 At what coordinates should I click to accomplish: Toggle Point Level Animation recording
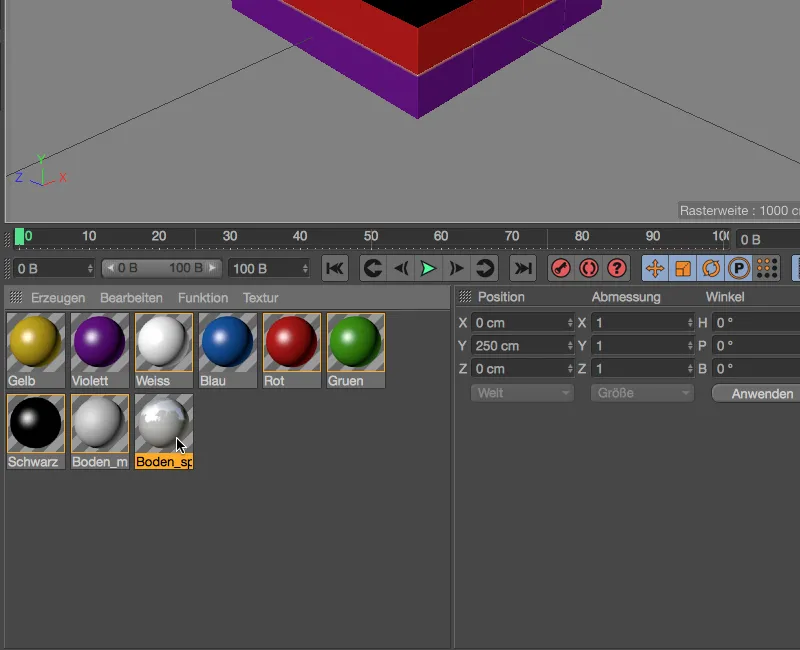point(767,268)
